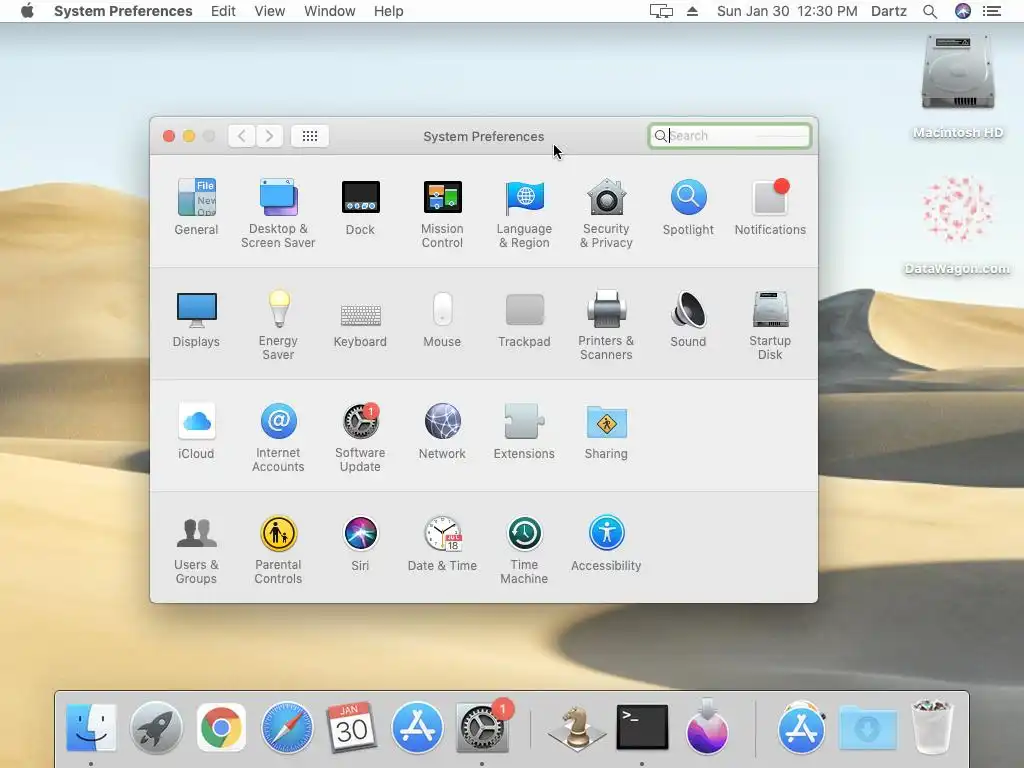Viewport: 1024px width, 768px height.
Task: Open Printers & Scanners pane
Action: tap(606, 325)
